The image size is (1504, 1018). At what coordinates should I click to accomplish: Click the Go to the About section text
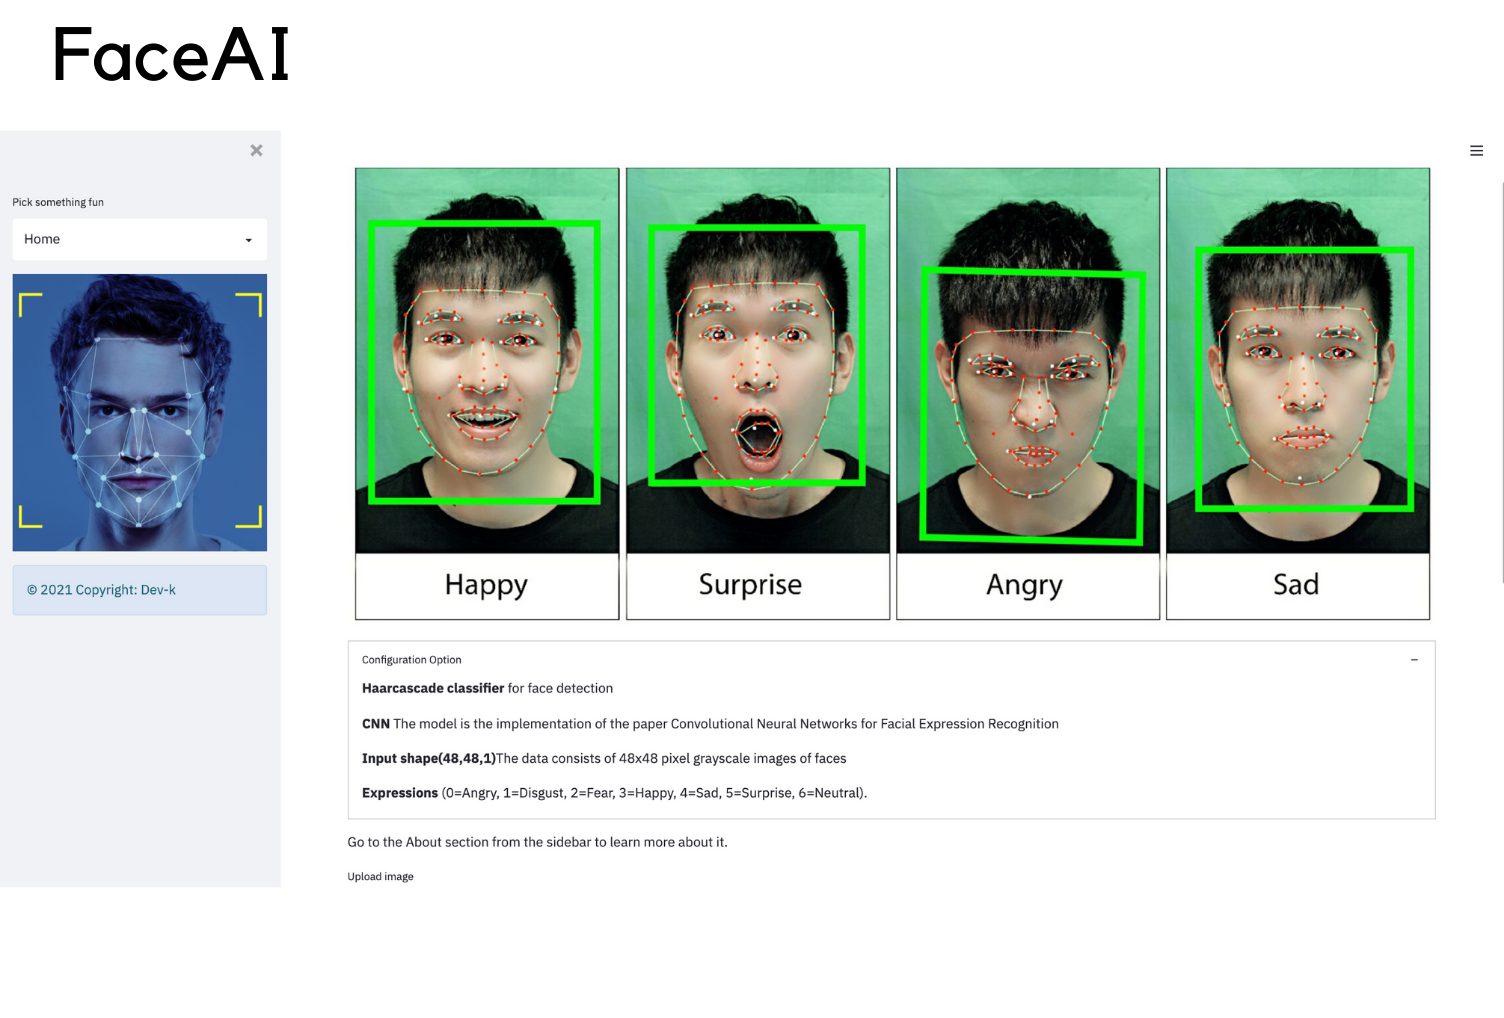tap(537, 842)
